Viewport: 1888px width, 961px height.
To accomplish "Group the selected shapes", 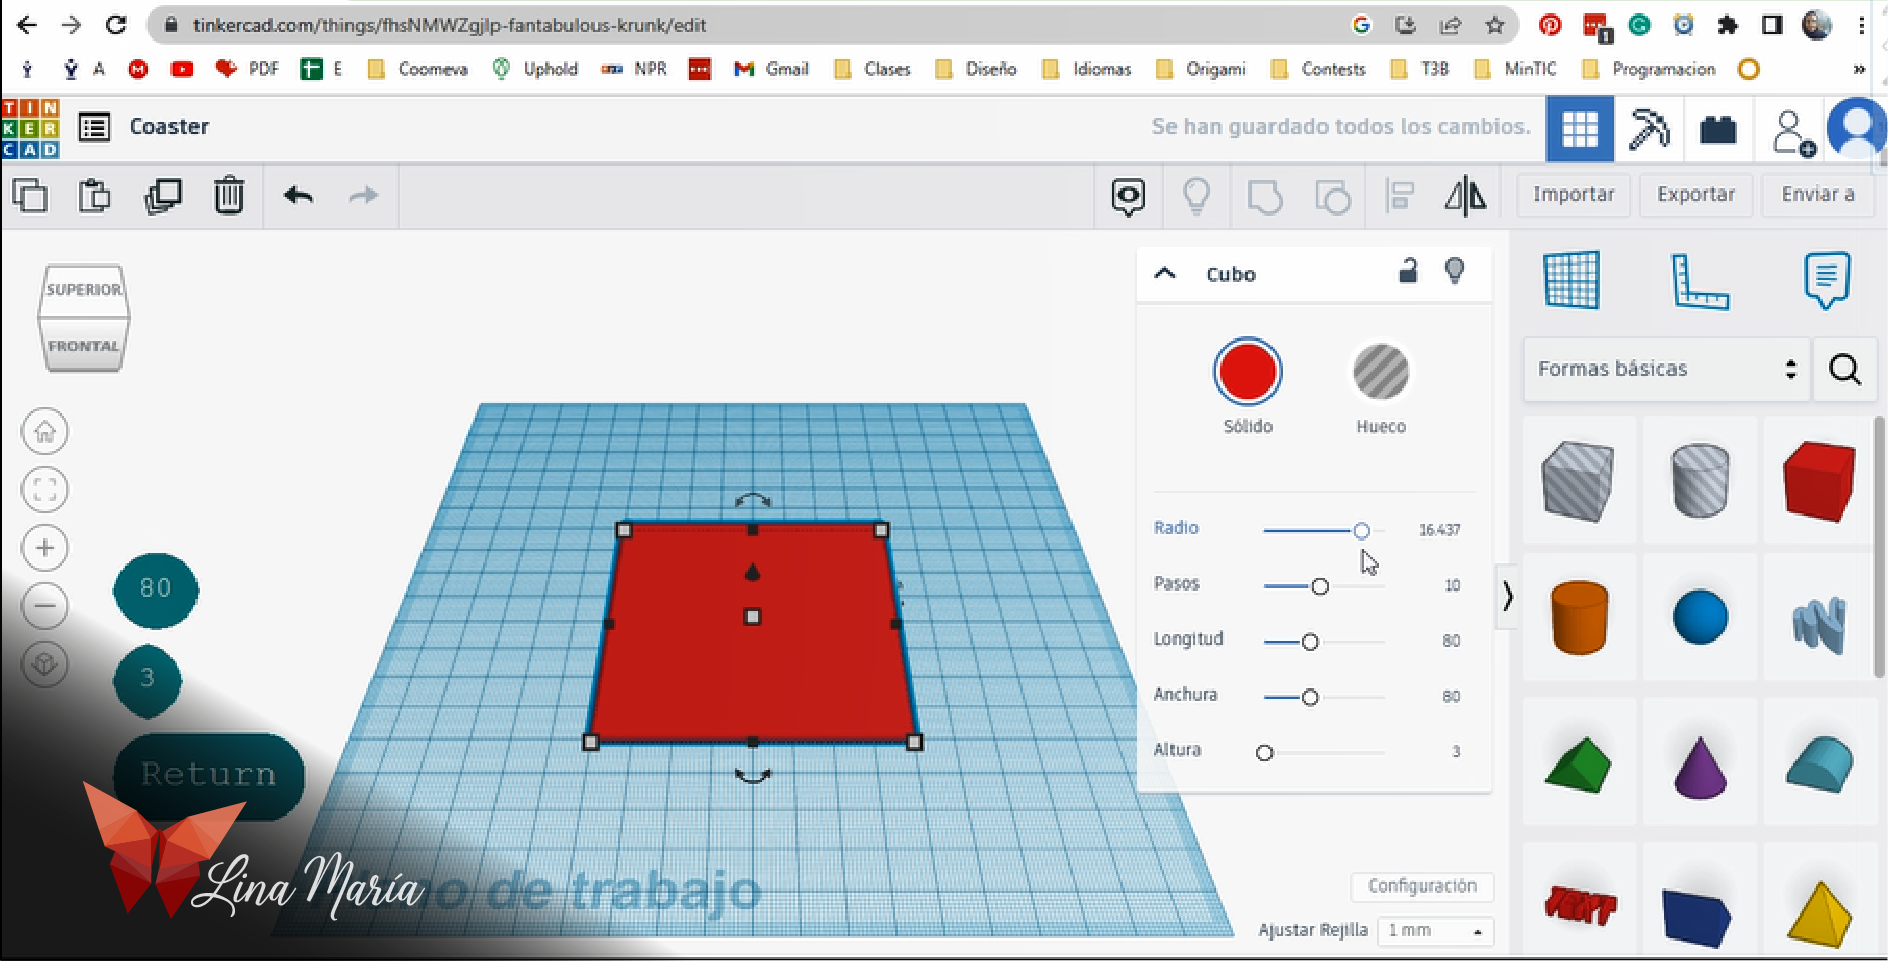I will (x=1264, y=196).
